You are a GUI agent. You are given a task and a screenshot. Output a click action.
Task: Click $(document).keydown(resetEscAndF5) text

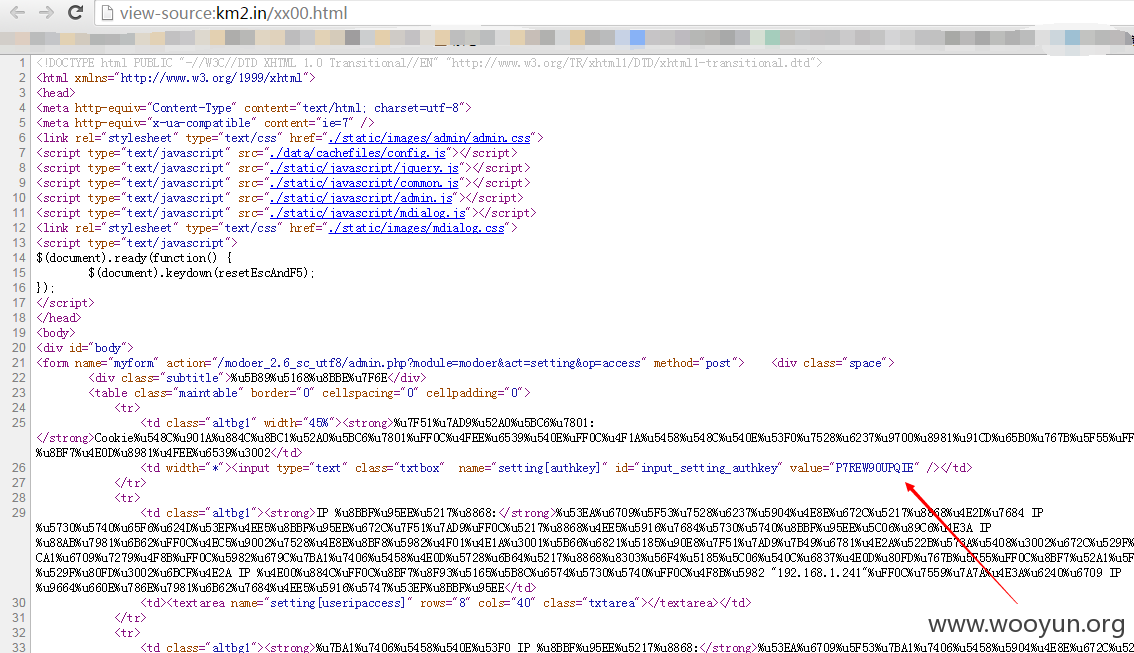202,273
